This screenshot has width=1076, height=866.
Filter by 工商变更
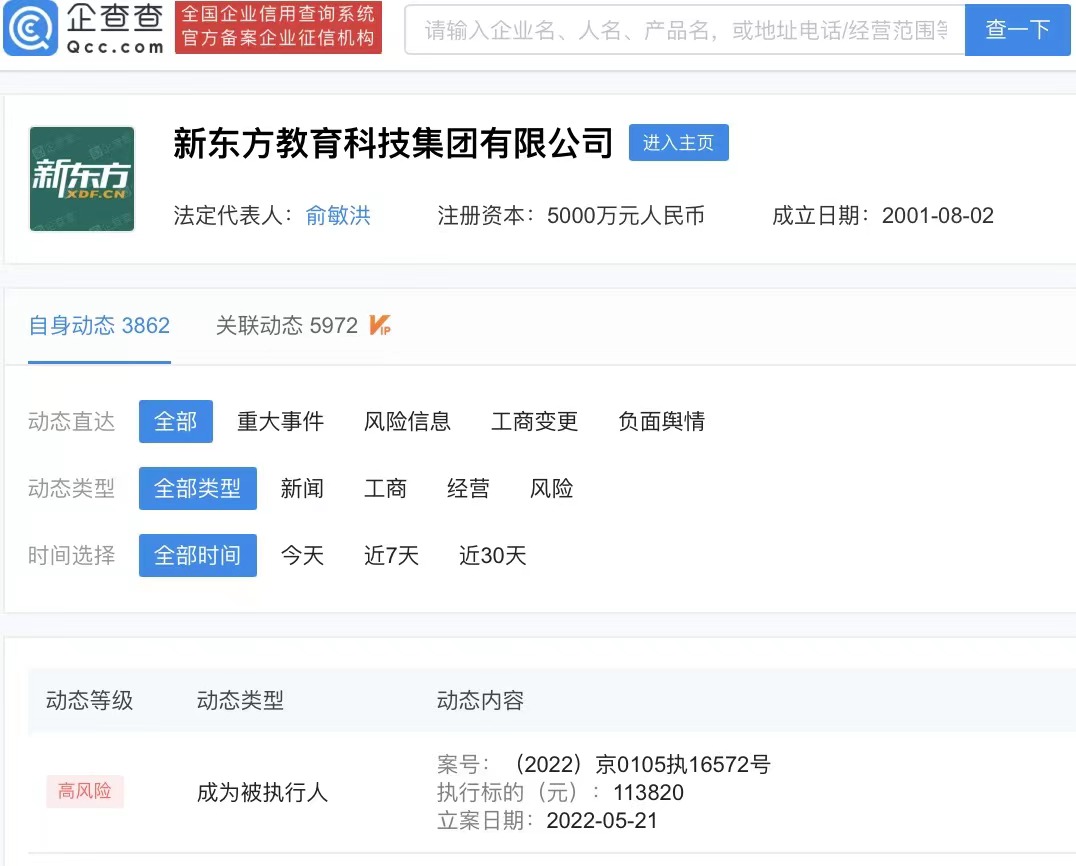point(535,421)
